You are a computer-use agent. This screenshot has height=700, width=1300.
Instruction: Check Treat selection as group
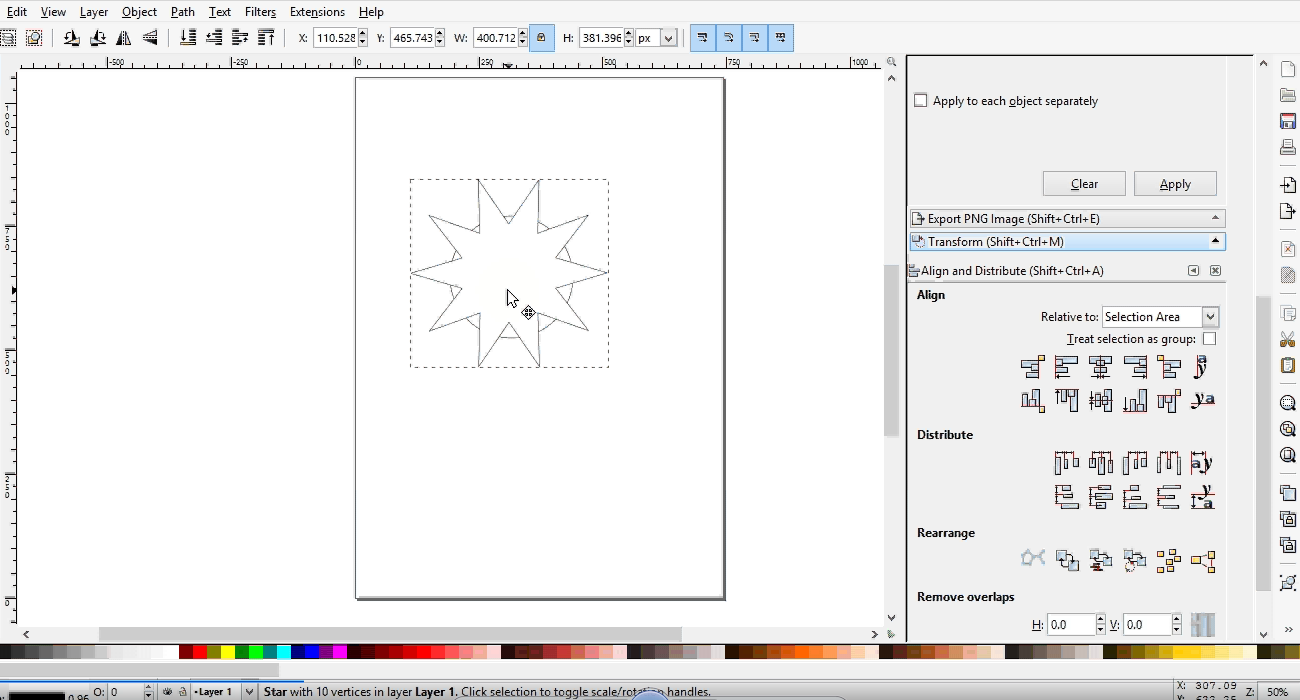pos(1209,339)
